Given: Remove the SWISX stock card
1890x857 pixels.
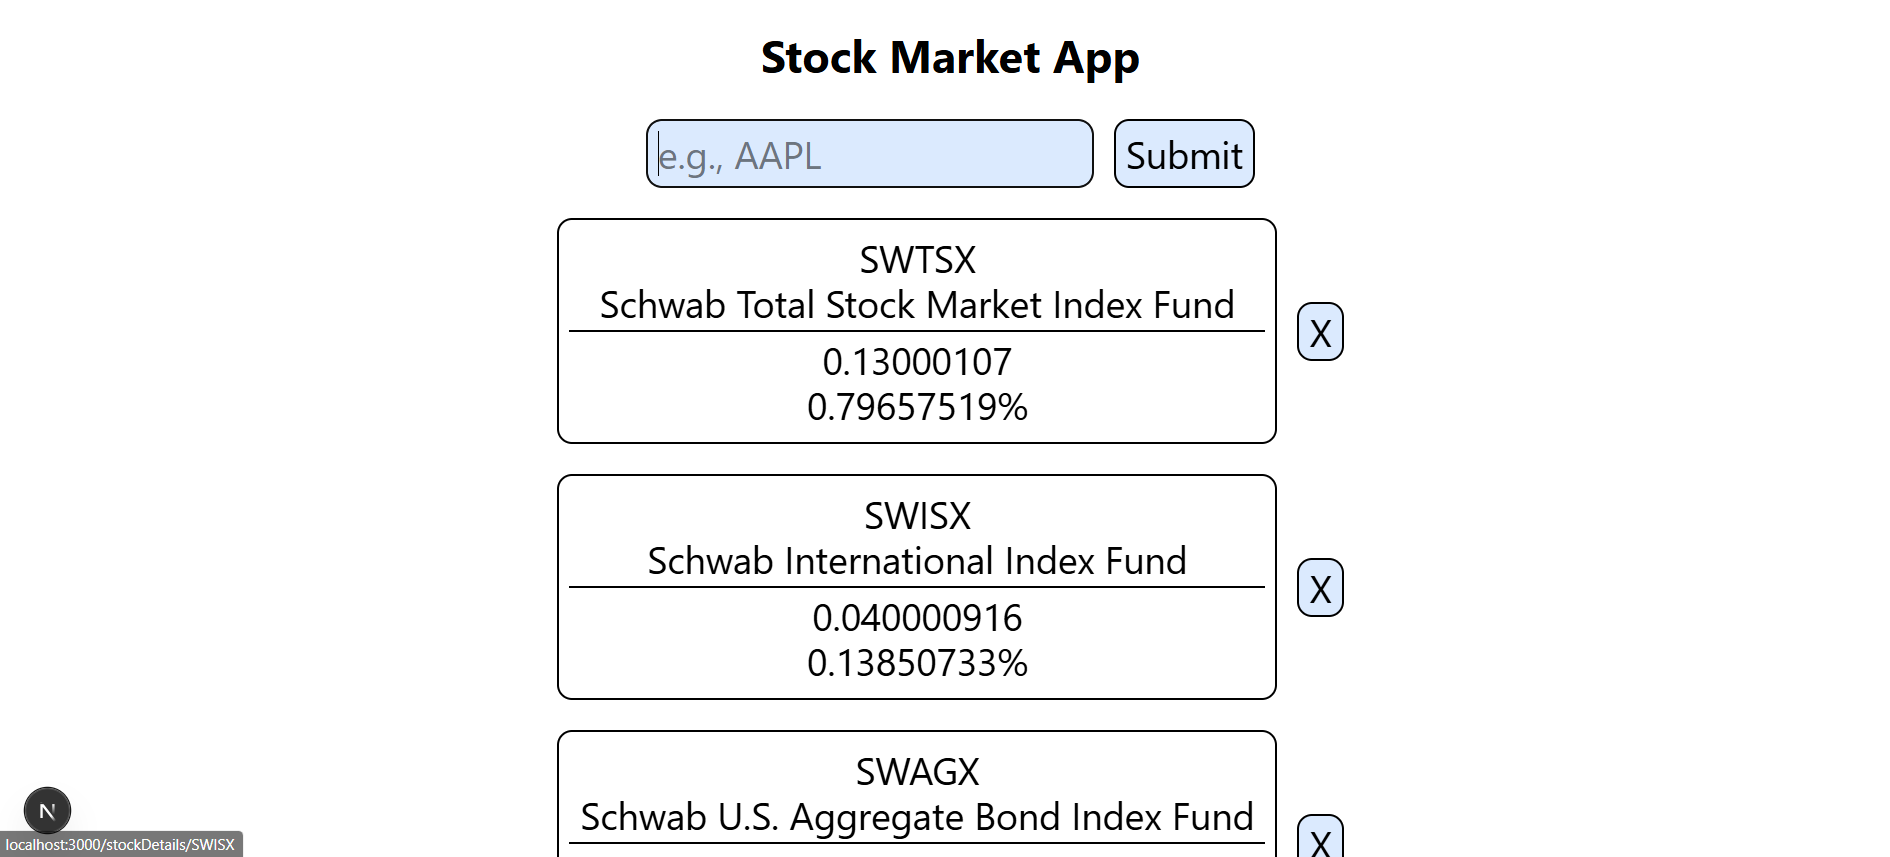Looking at the screenshot, I should 1319,588.
